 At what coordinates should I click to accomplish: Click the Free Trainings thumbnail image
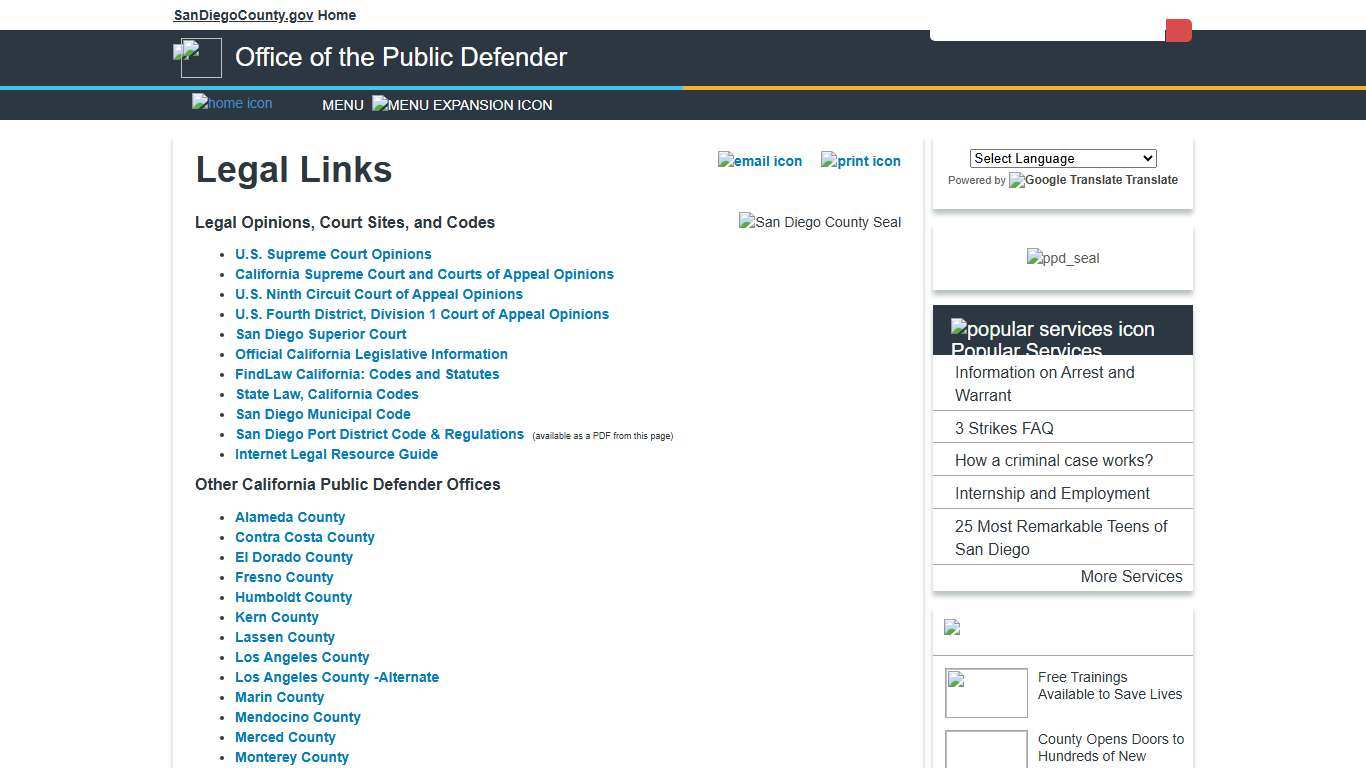point(986,692)
